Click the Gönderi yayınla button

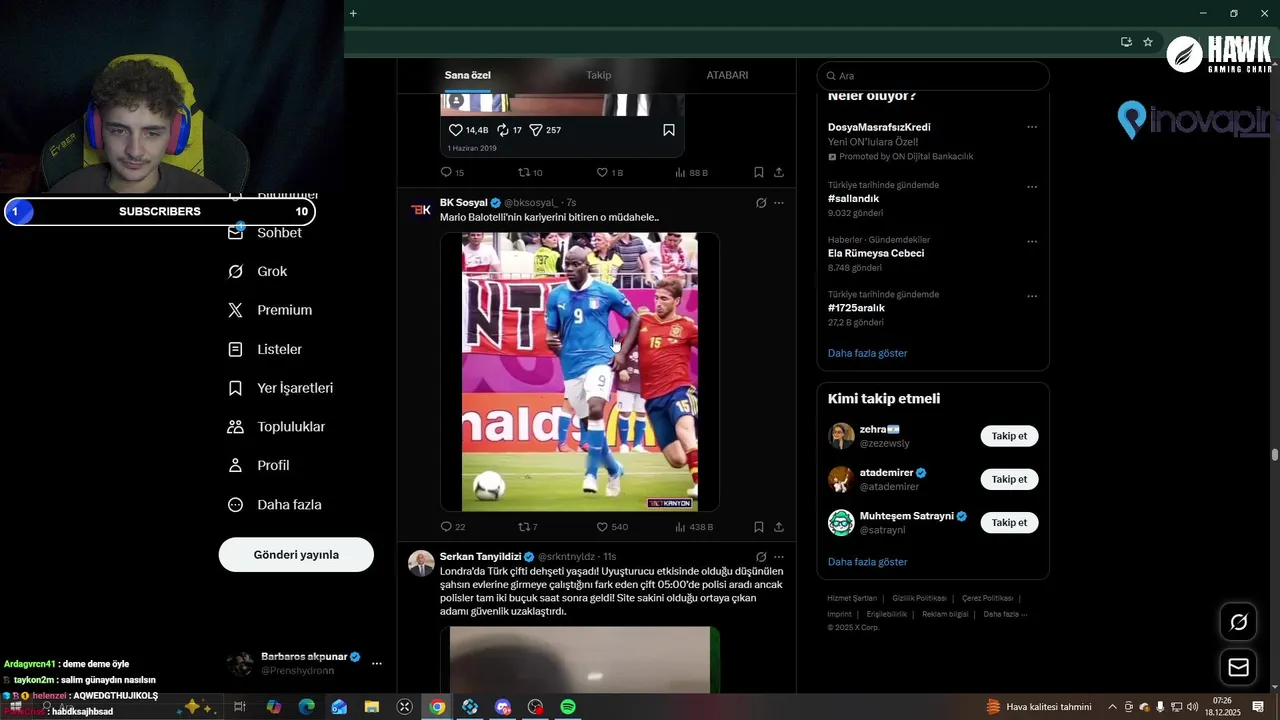[296, 554]
